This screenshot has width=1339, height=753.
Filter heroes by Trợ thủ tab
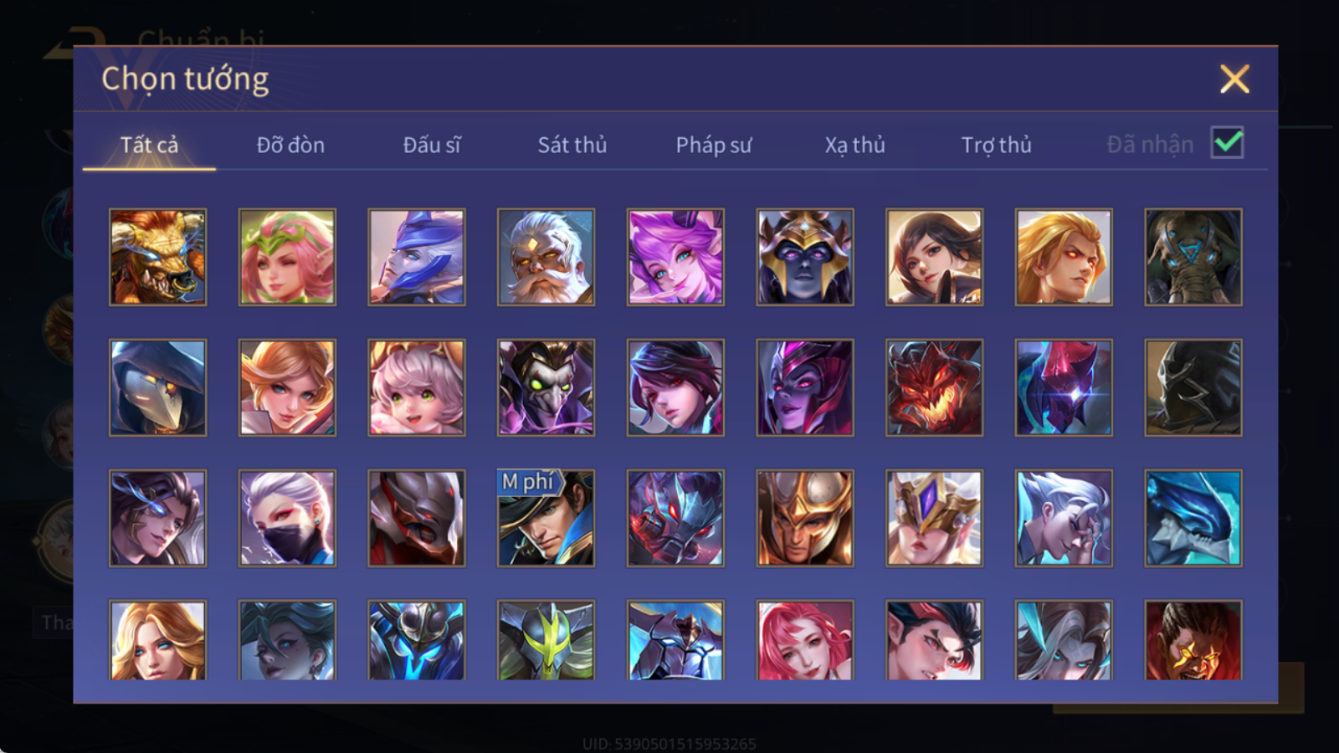[996, 145]
